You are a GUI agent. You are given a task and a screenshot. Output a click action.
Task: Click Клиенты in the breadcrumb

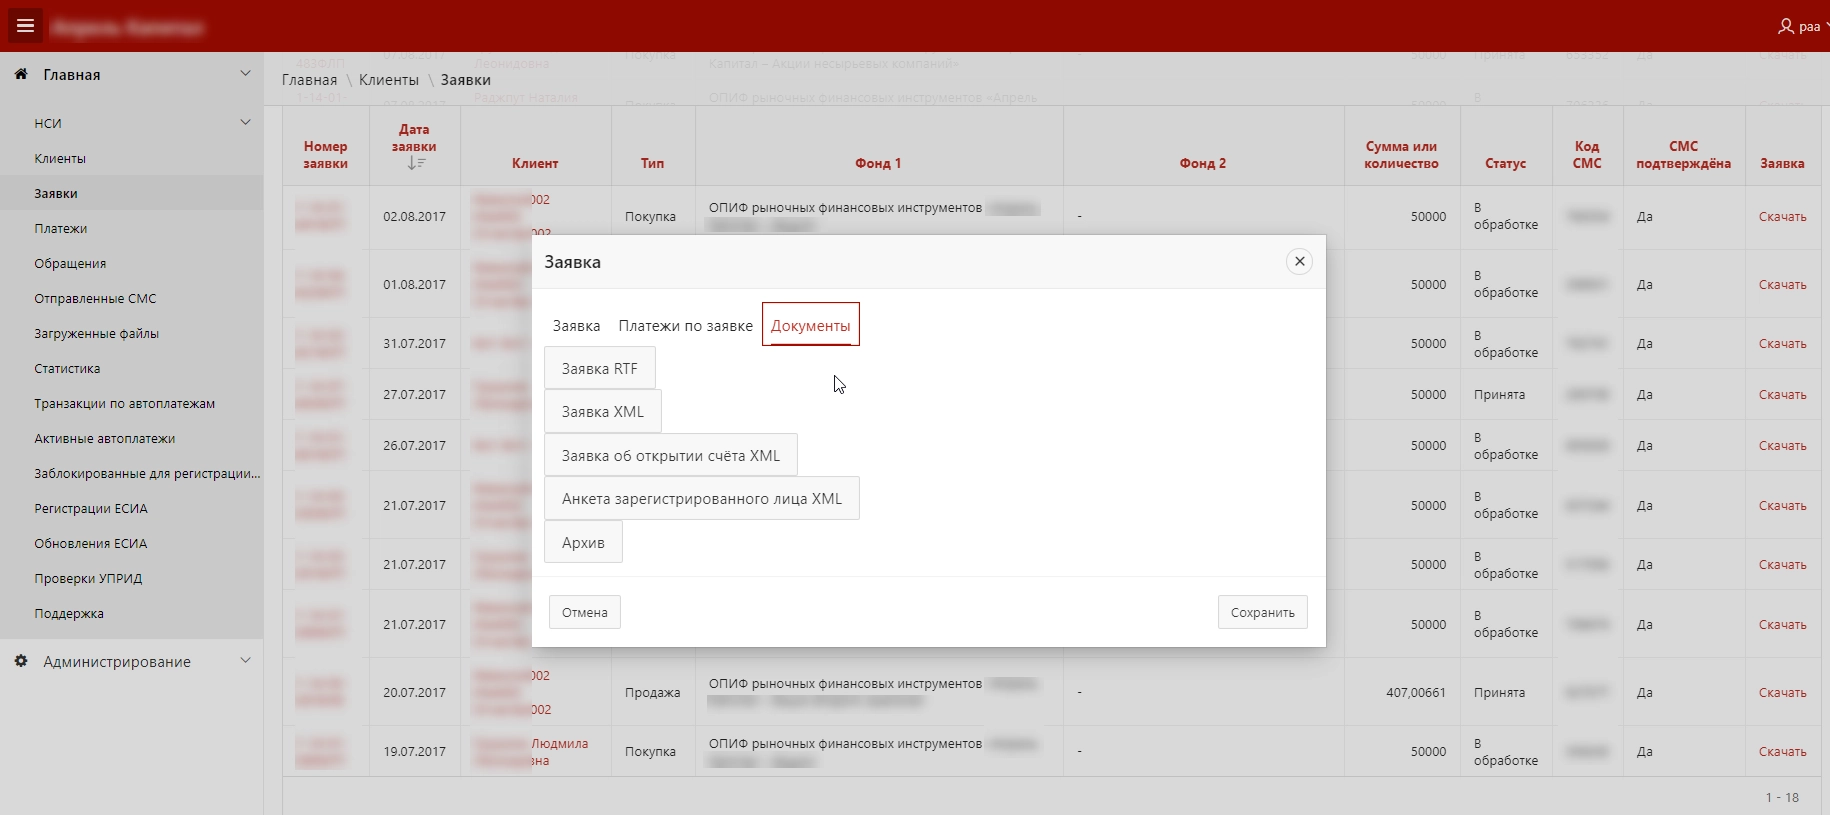[x=389, y=80]
